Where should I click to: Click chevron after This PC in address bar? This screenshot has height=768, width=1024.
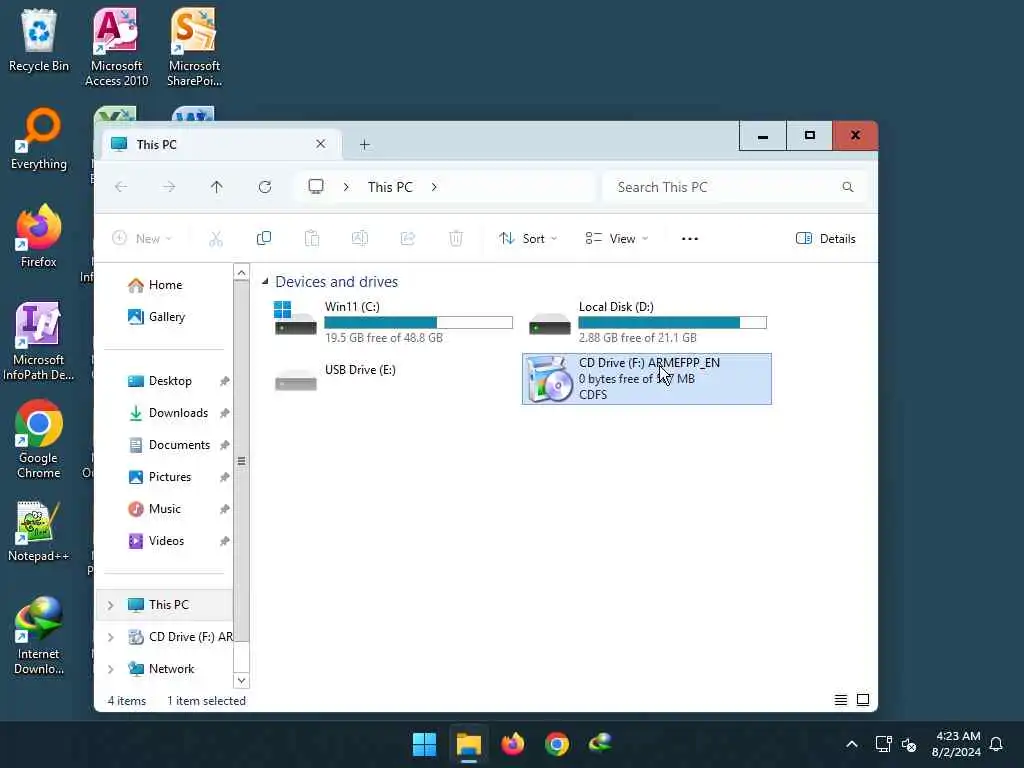[x=434, y=187]
